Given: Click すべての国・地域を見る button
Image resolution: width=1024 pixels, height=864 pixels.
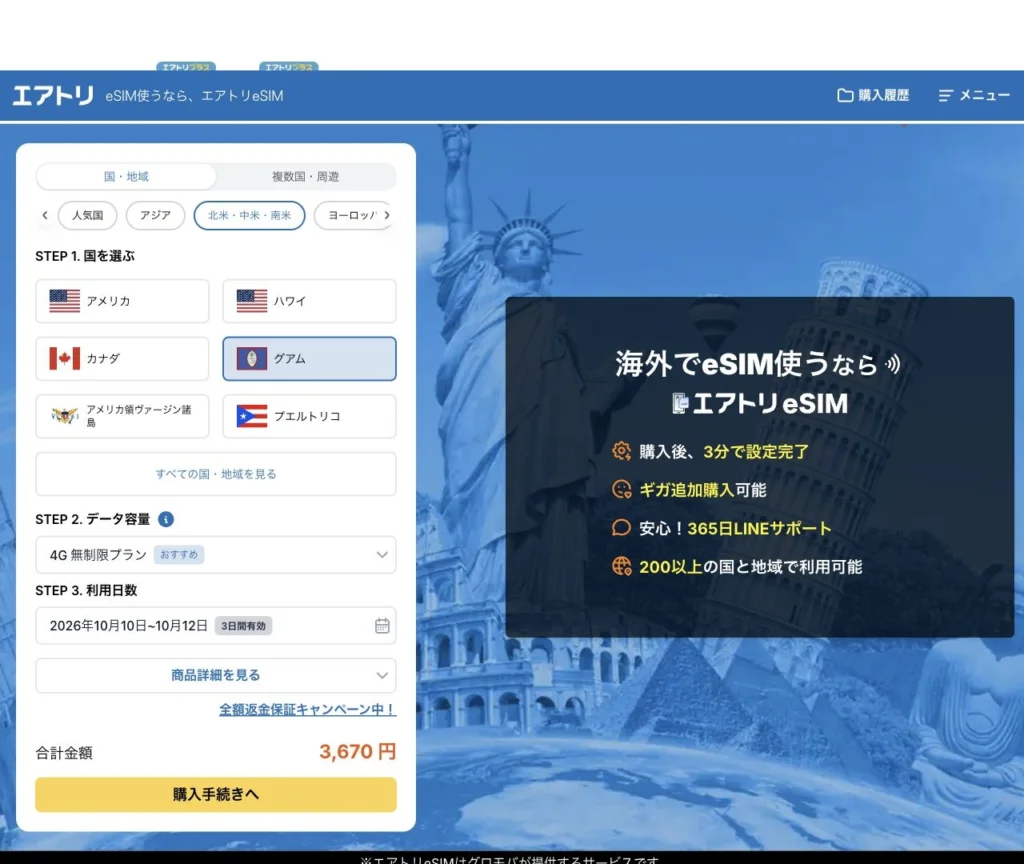Looking at the screenshot, I should tap(216, 474).
